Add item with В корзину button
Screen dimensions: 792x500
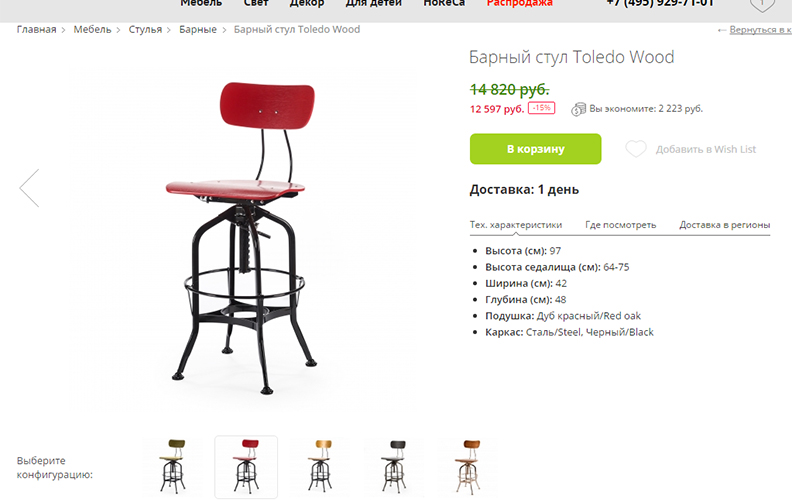click(x=535, y=149)
